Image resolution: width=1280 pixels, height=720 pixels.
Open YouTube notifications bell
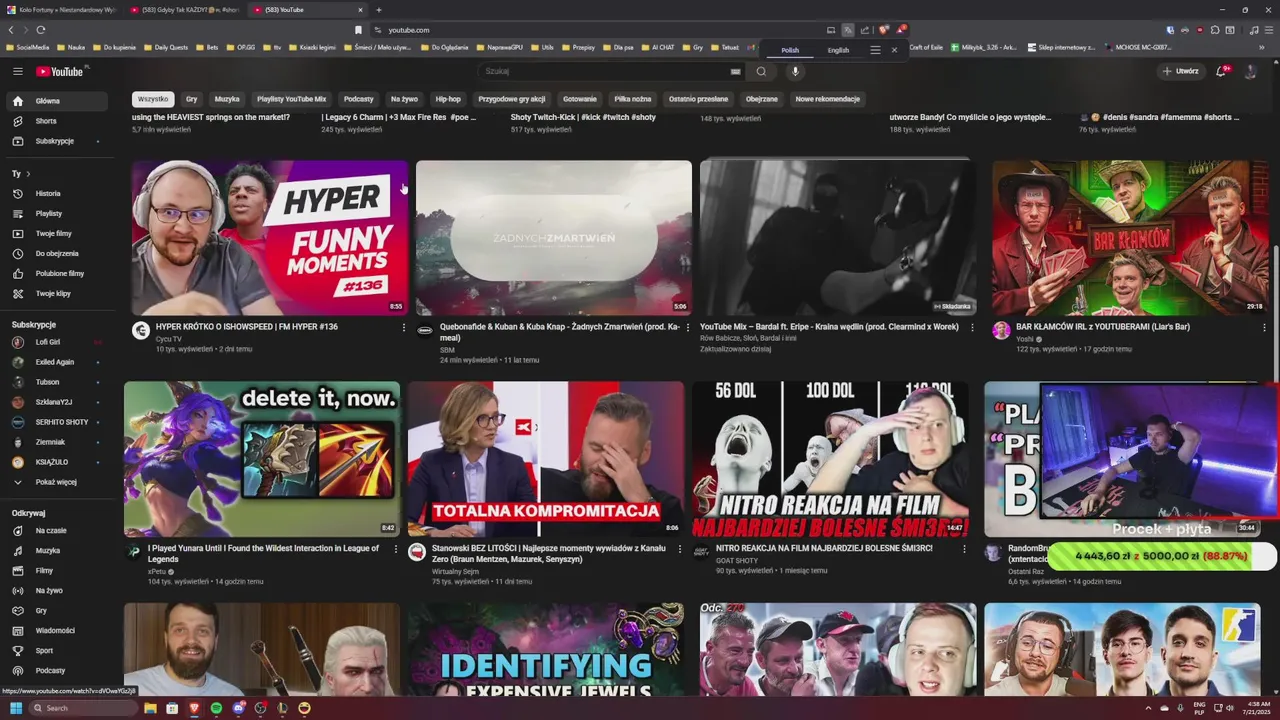[1221, 71]
